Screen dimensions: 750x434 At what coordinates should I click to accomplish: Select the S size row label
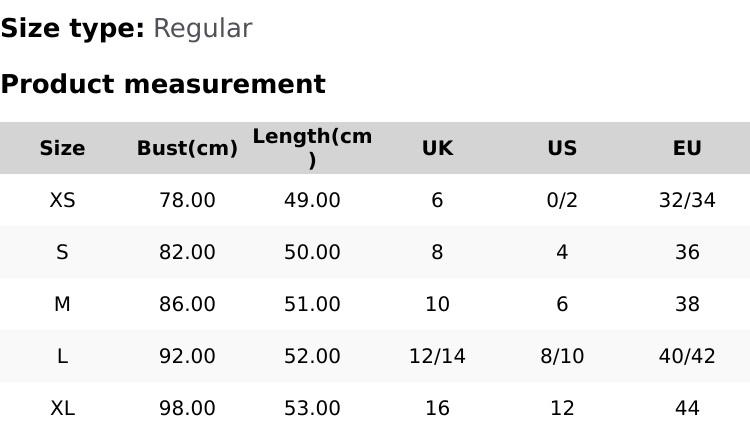click(x=62, y=252)
